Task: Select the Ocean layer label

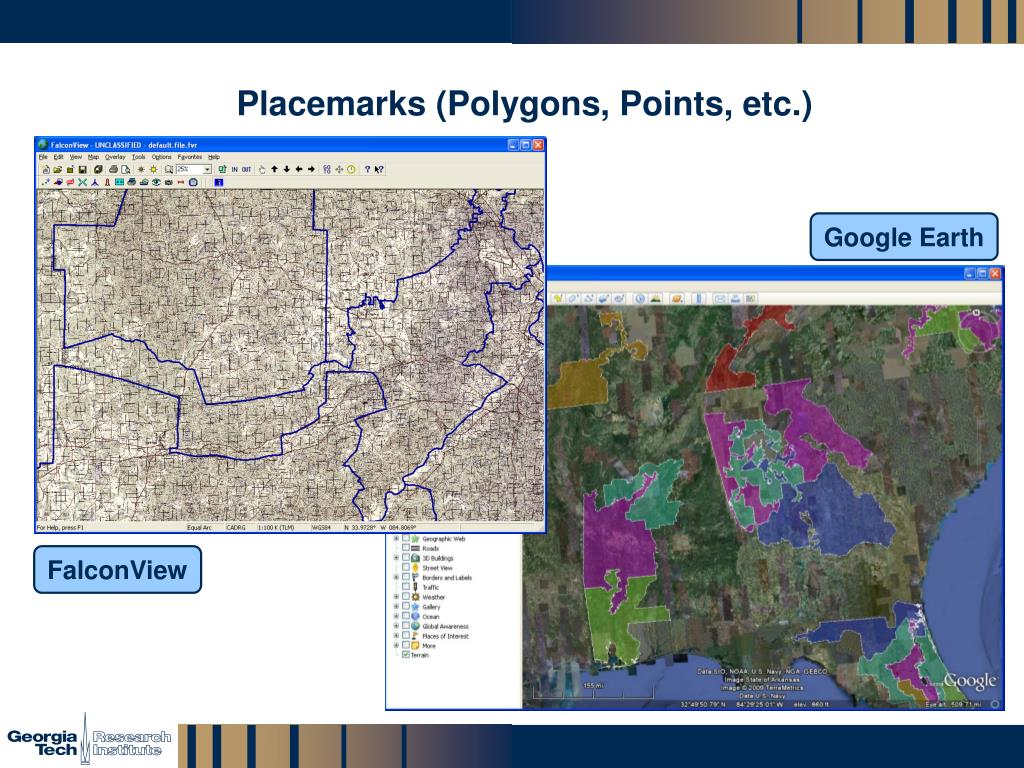Action: coord(430,616)
